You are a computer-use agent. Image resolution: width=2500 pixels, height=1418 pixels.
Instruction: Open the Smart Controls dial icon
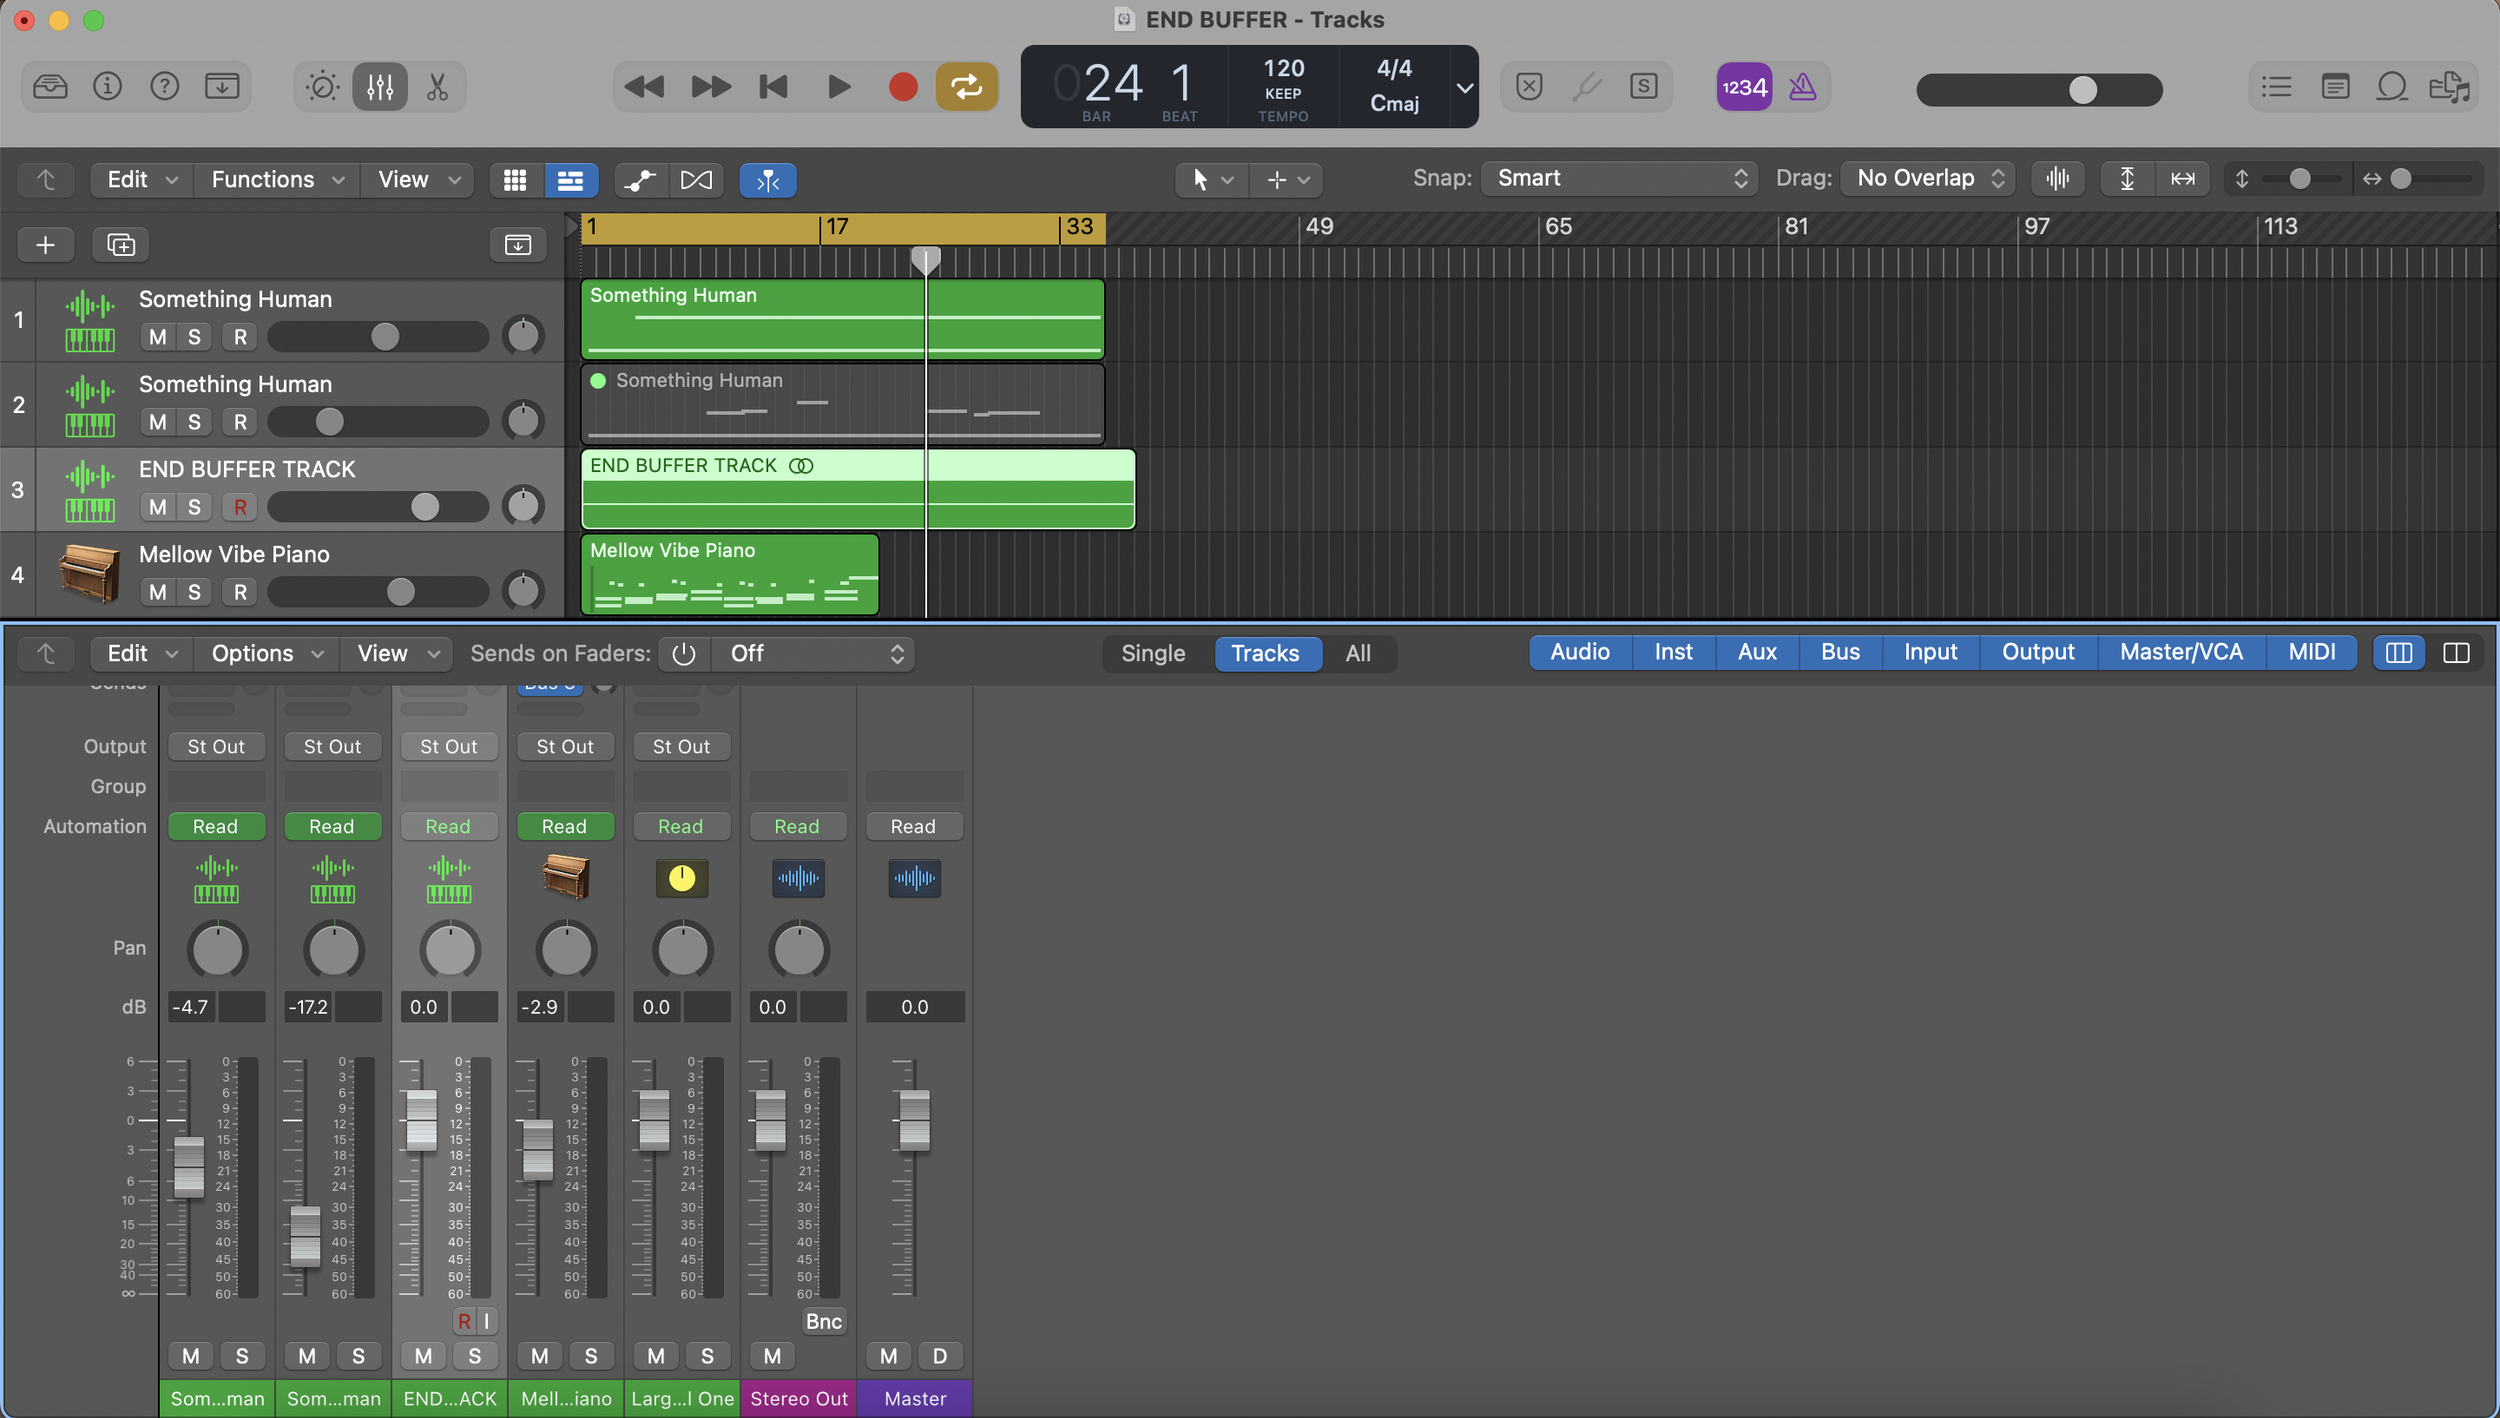point(322,88)
